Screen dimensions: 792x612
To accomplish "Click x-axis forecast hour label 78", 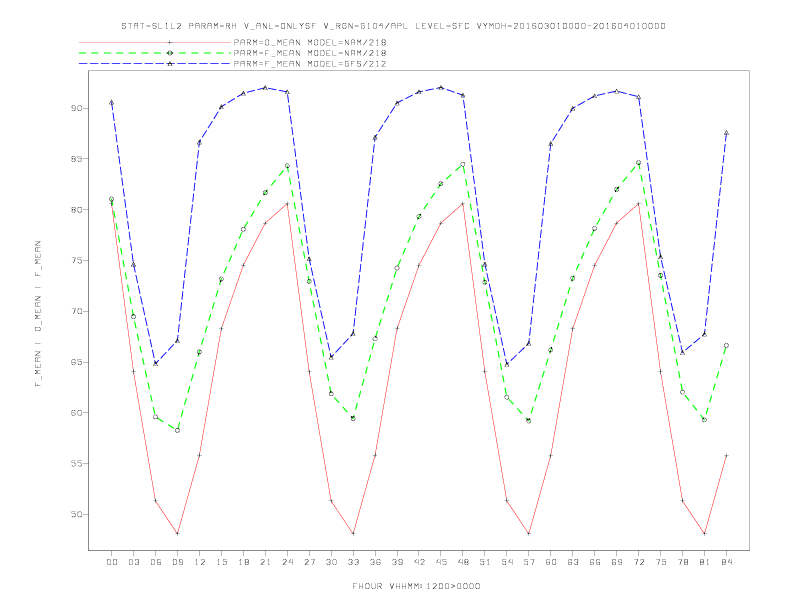I will [x=682, y=562].
